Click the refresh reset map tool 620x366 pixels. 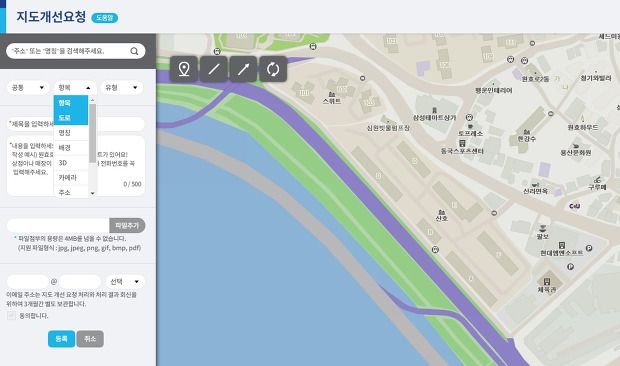273,69
